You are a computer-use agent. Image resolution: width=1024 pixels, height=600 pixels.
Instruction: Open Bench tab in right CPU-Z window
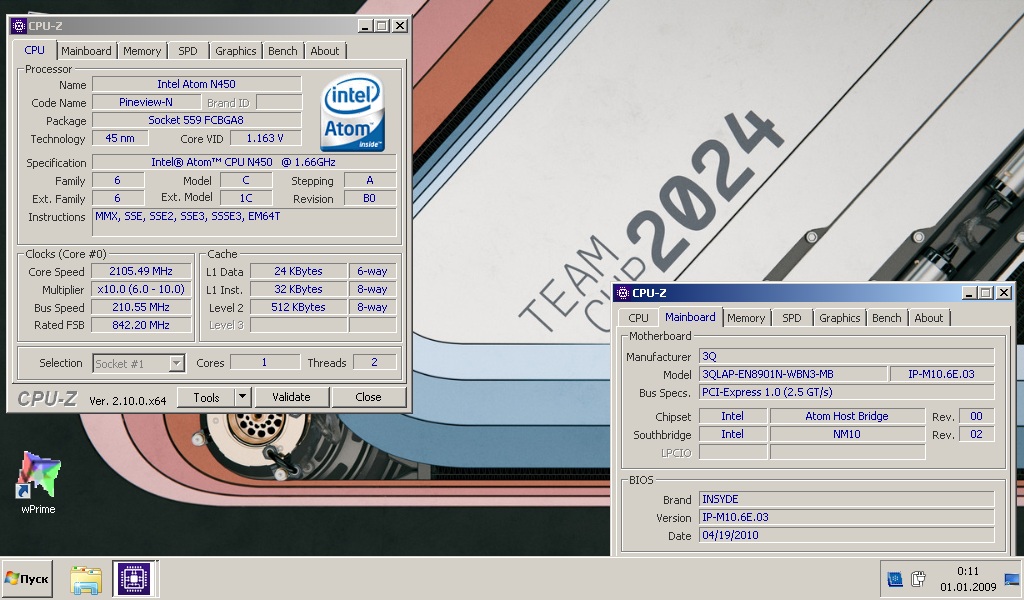click(x=886, y=318)
